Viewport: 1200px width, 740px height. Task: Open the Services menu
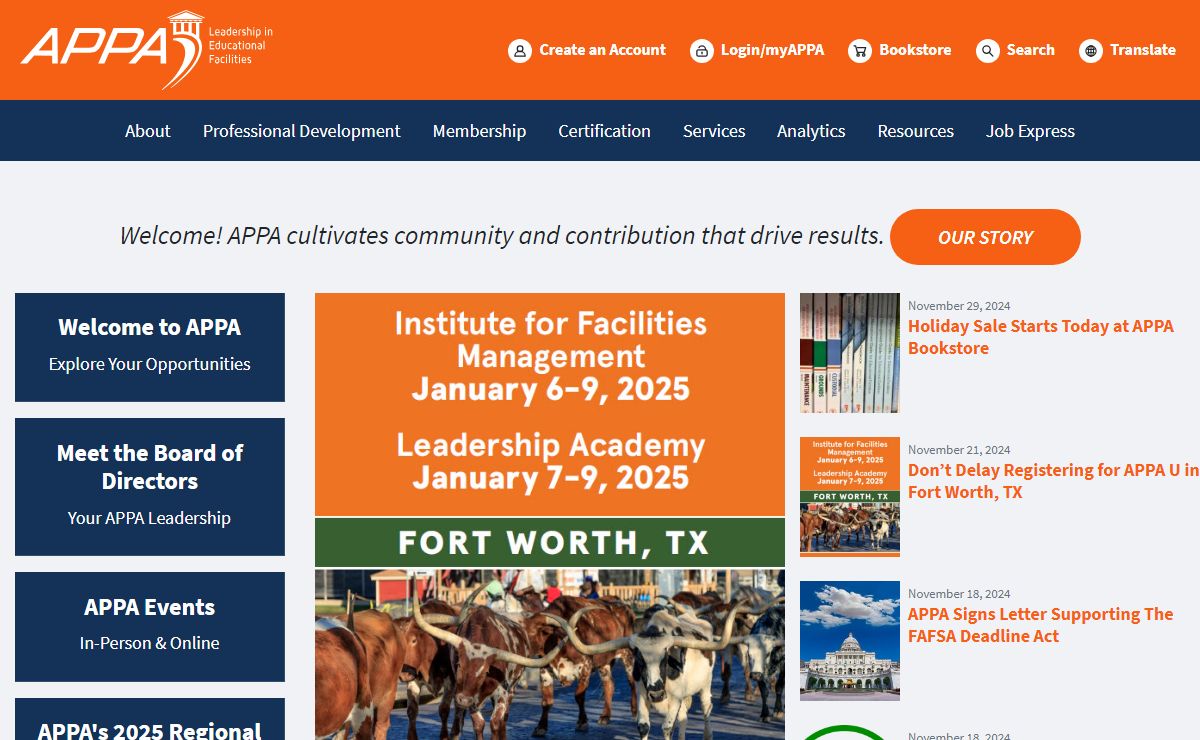click(714, 131)
